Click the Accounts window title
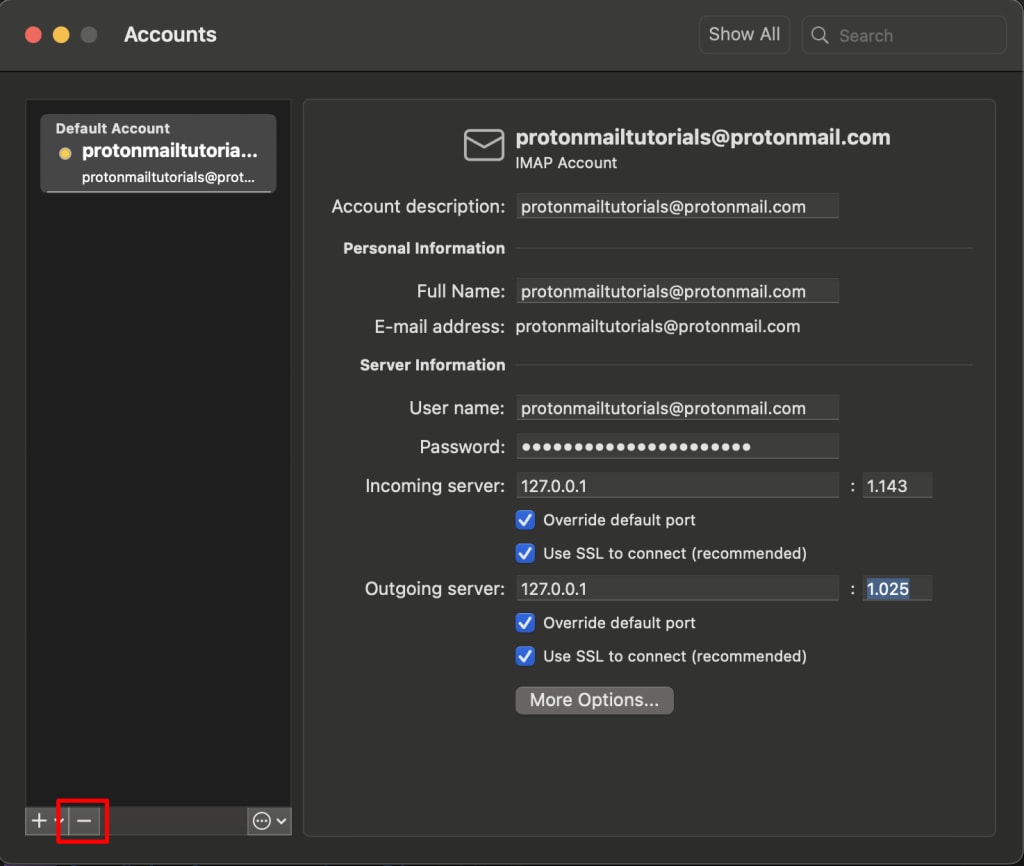The width and height of the screenshot is (1024, 866). coord(170,34)
